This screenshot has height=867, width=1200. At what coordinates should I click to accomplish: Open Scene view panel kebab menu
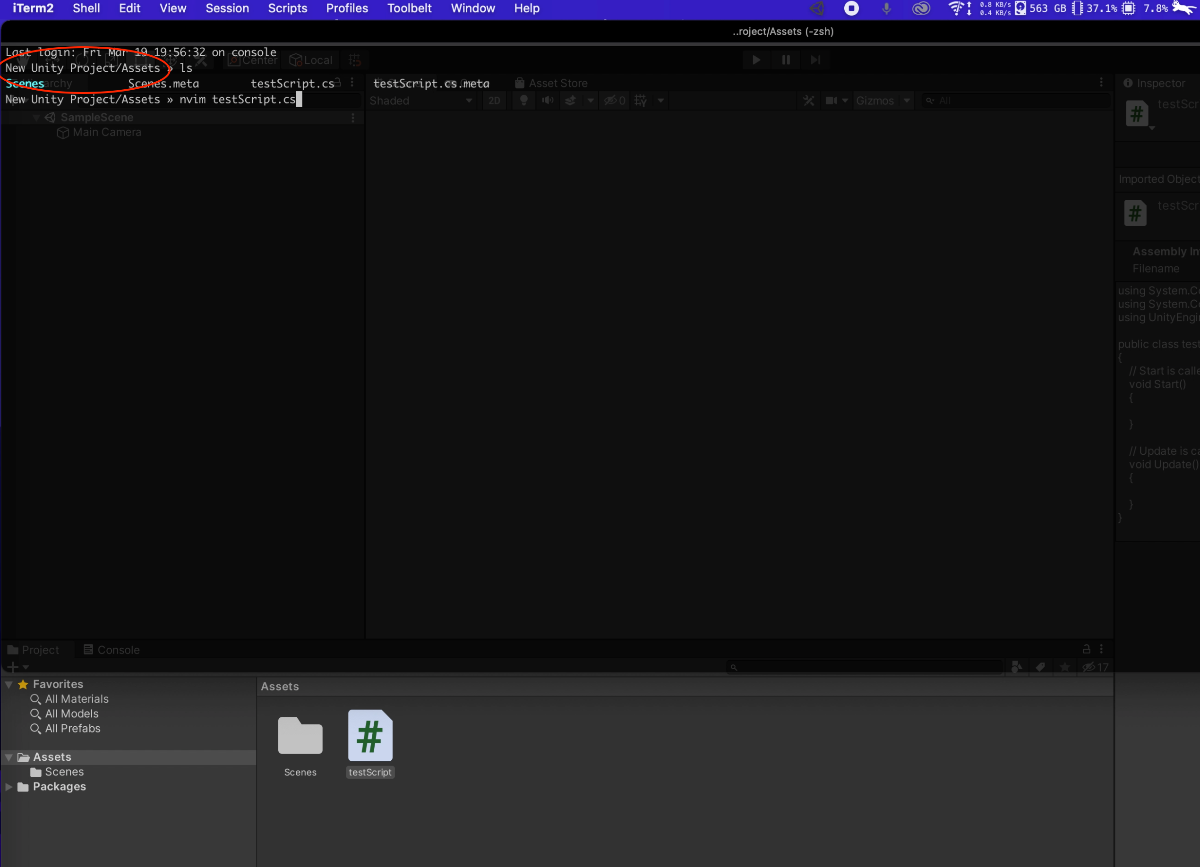click(1102, 83)
